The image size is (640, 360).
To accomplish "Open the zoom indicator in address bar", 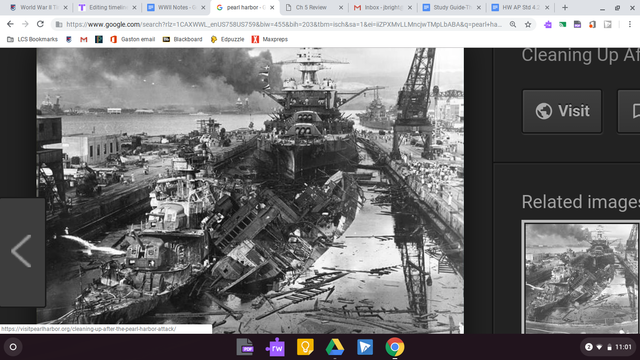I will pyautogui.click(x=513, y=24).
